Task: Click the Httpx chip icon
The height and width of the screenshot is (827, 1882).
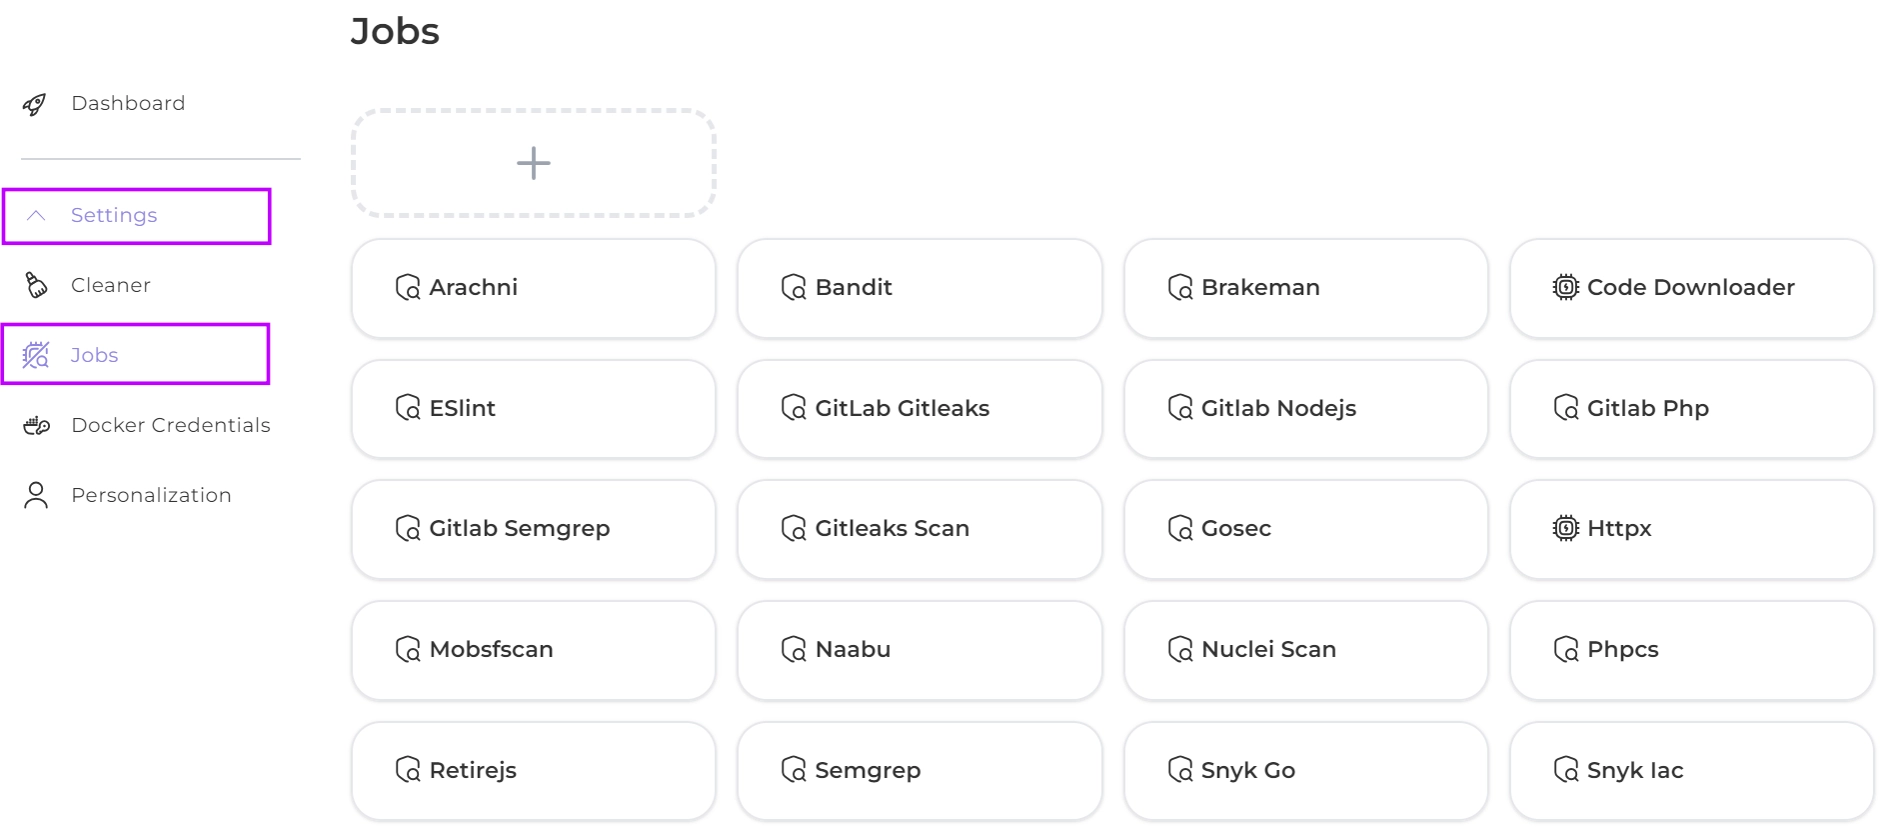Action: pyautogui.click(x=1565, y=528)
